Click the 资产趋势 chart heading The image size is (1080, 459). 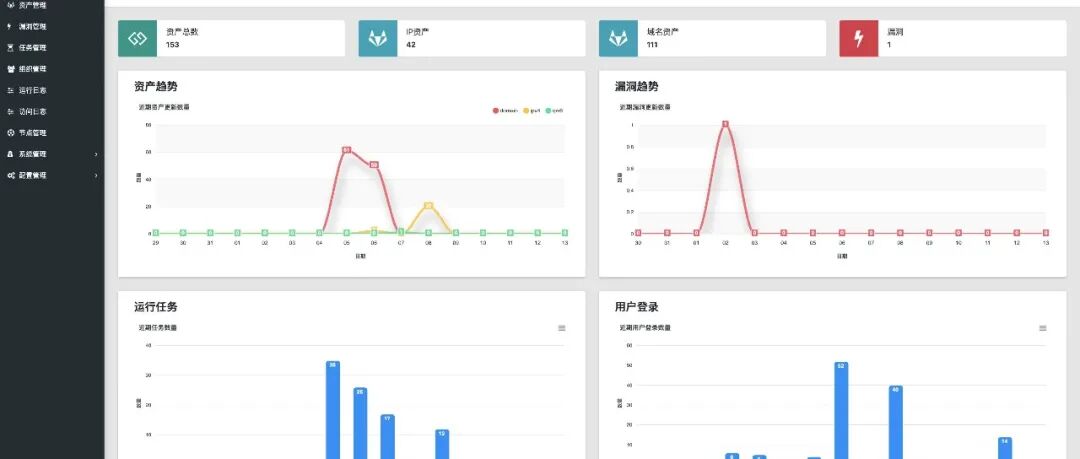pos(156,86)
